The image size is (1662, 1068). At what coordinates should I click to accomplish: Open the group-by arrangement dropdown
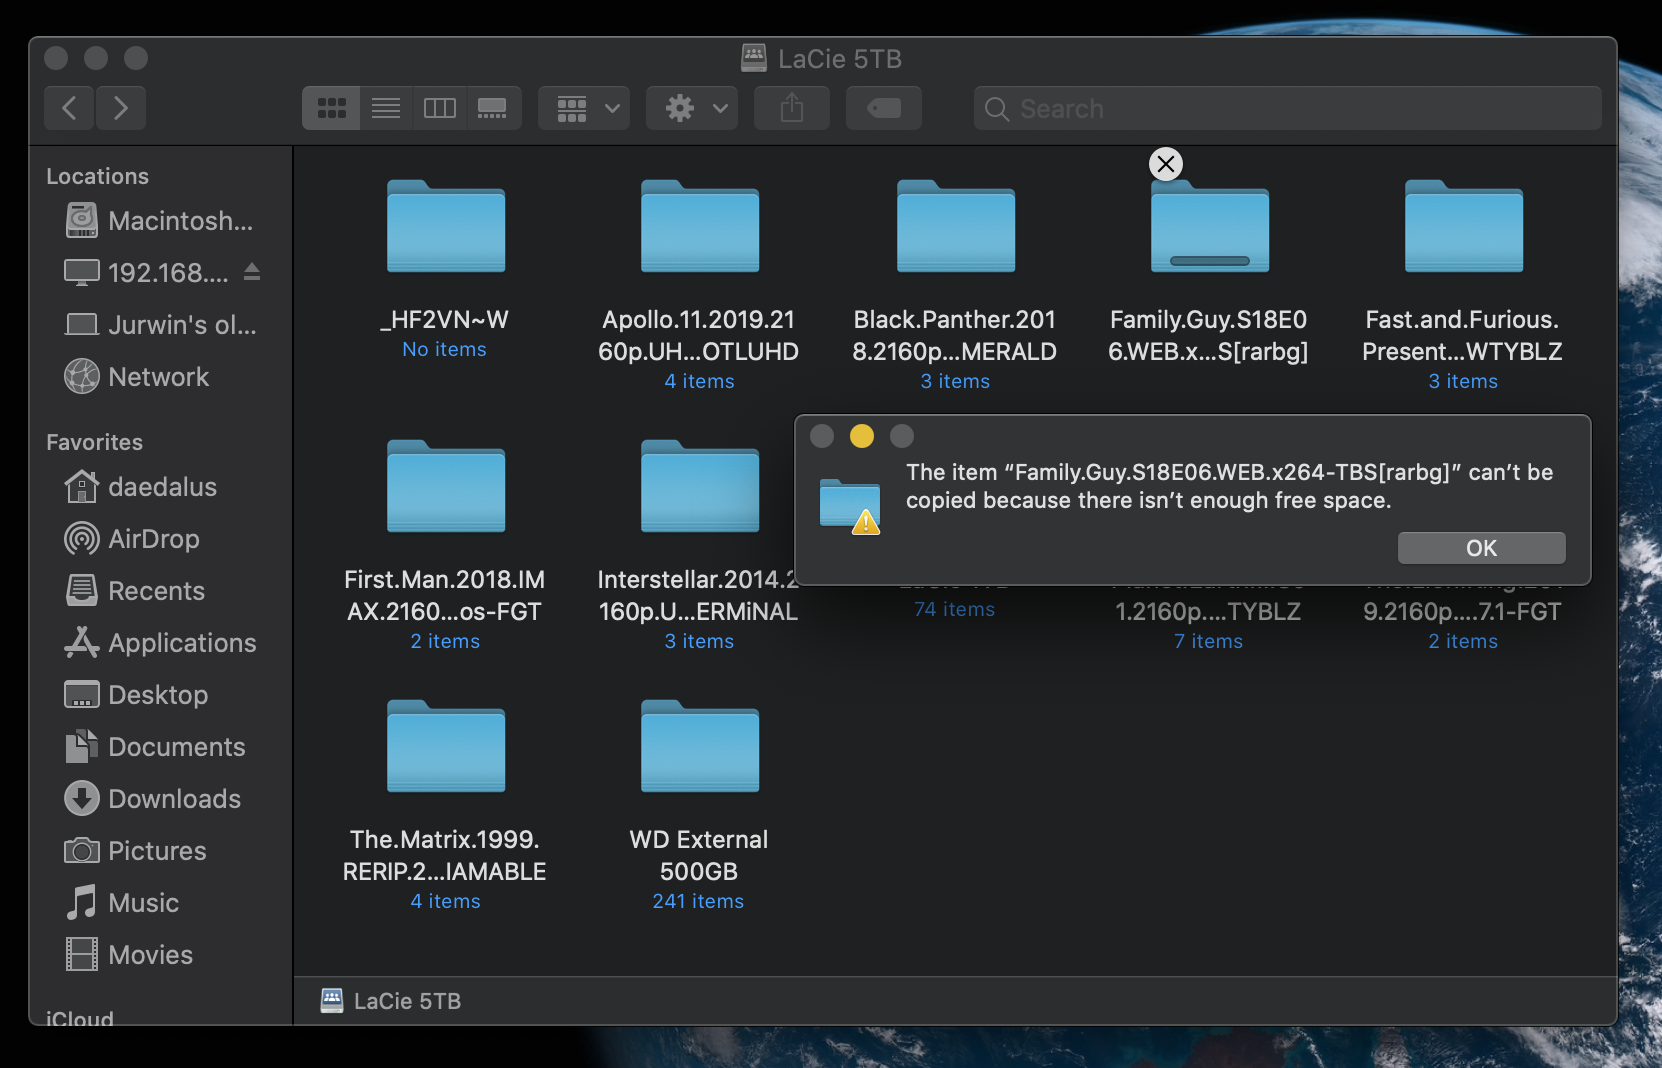pyautogui.click(x=585, y=108)
